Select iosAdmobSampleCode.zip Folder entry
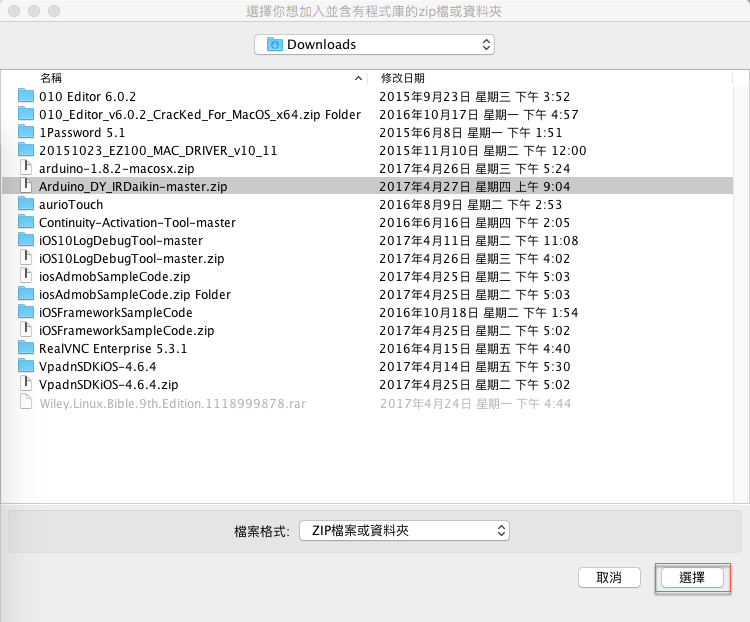The image size is (750, 622). pos(135,294)
